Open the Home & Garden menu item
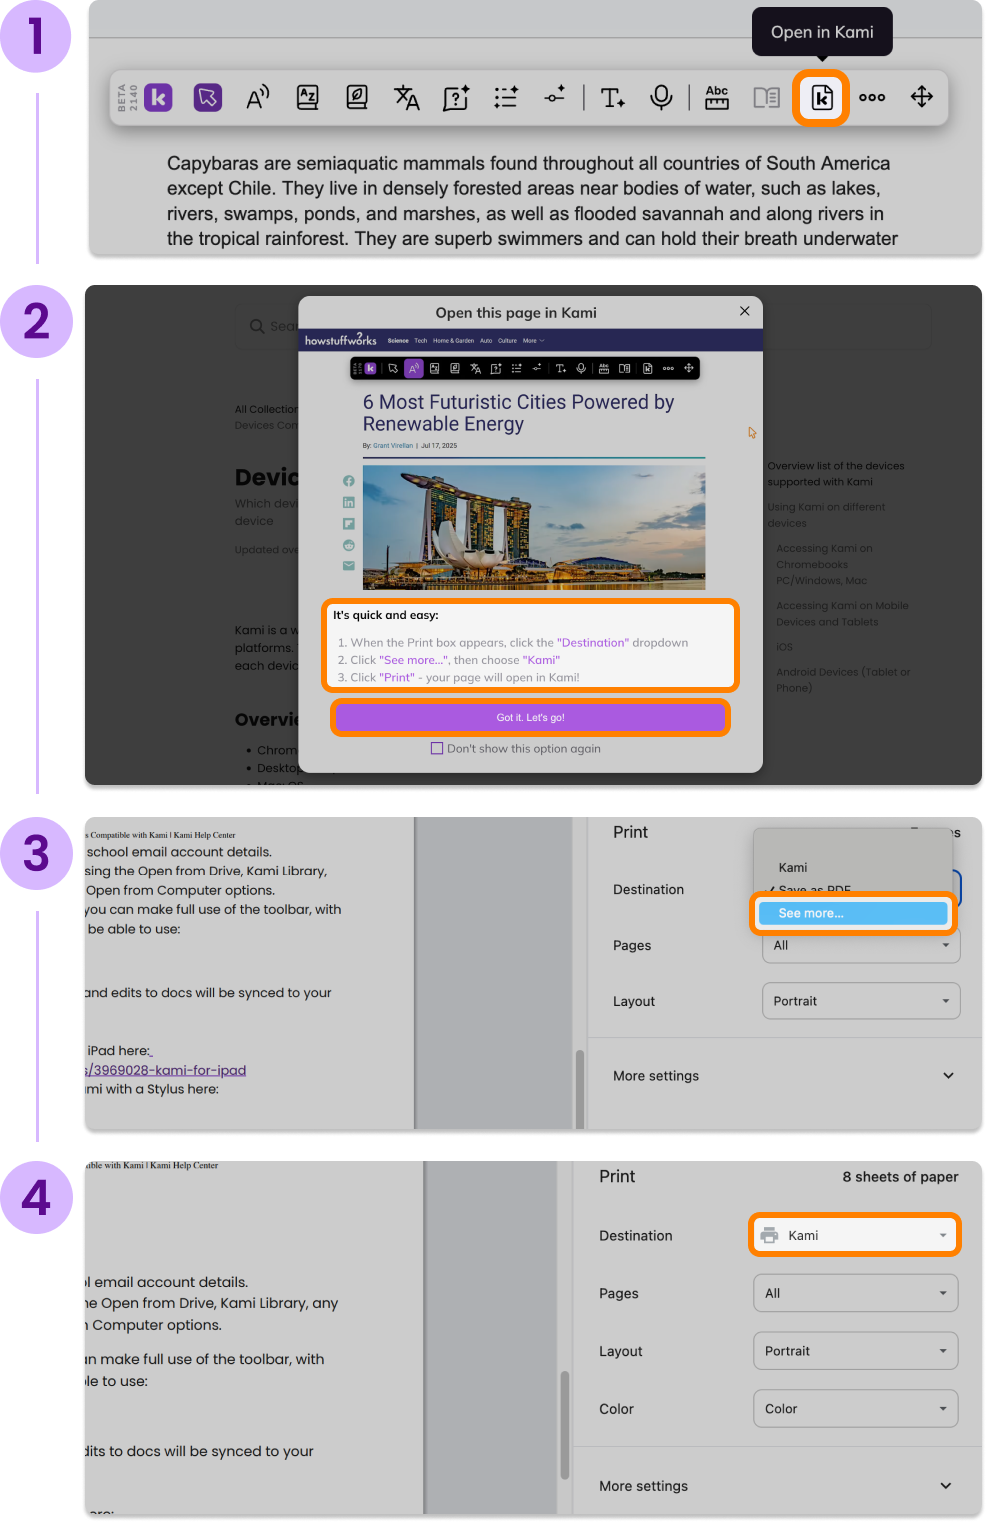The width and height of the screenshot is (986, 1522). [x=453, y=341]
